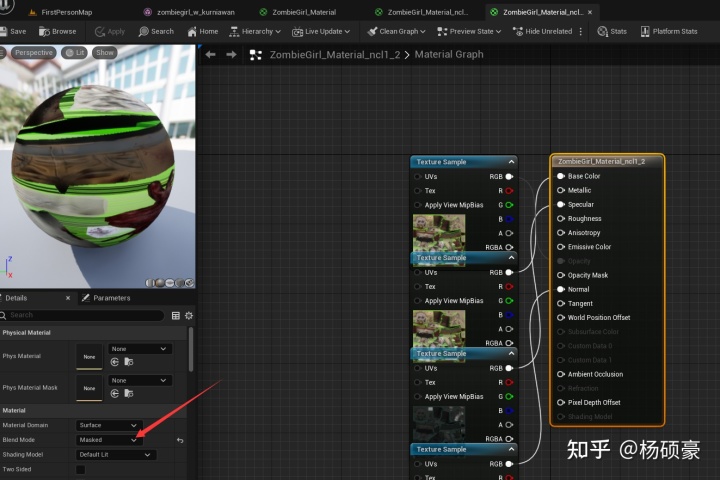Toggle Hide Unrelated nodes
Screen dimensions: 720x480
coord(542,31)
